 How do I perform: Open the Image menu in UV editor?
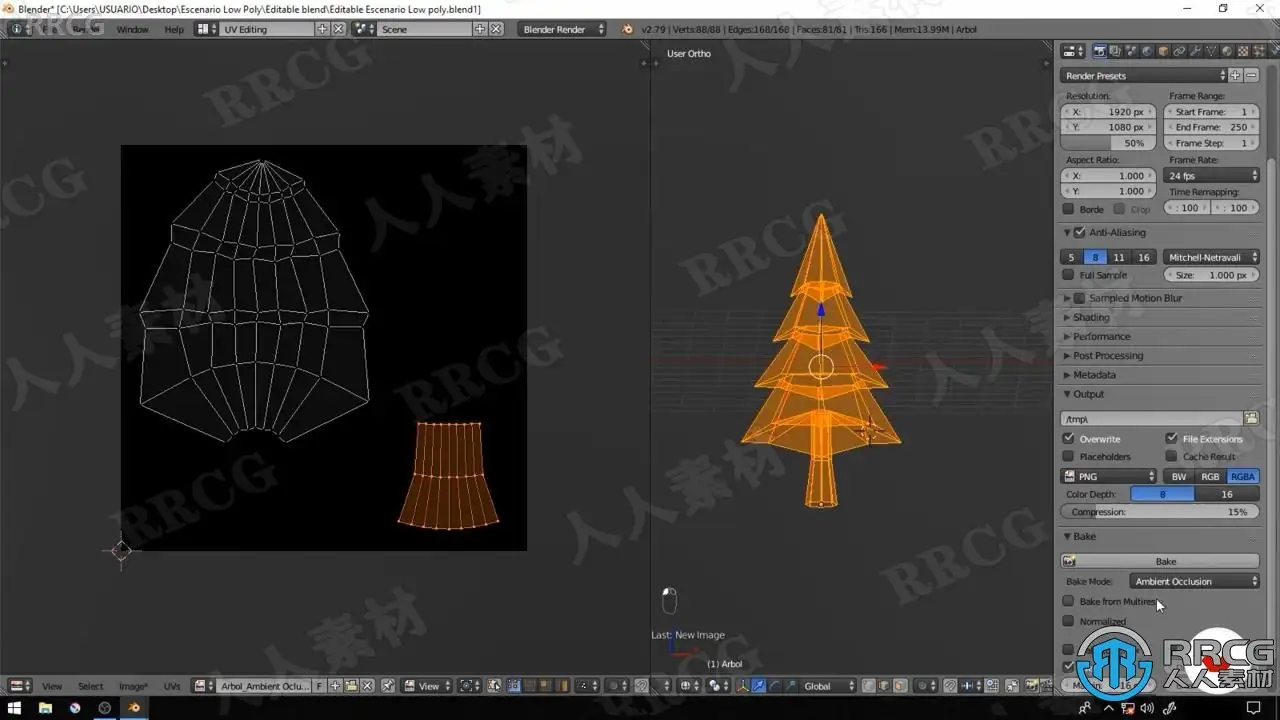tap(133, 686)
